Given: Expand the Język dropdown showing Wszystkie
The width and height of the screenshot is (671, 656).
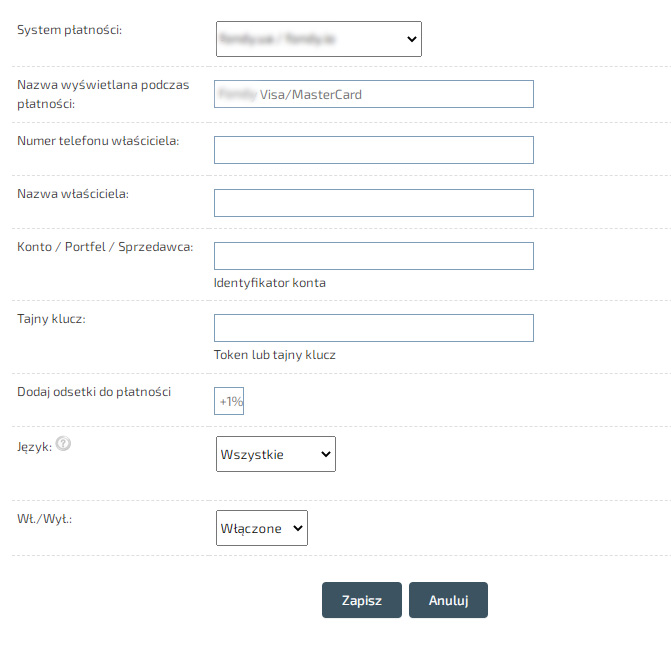Looking at the screenshot, I should coord(275,454).
